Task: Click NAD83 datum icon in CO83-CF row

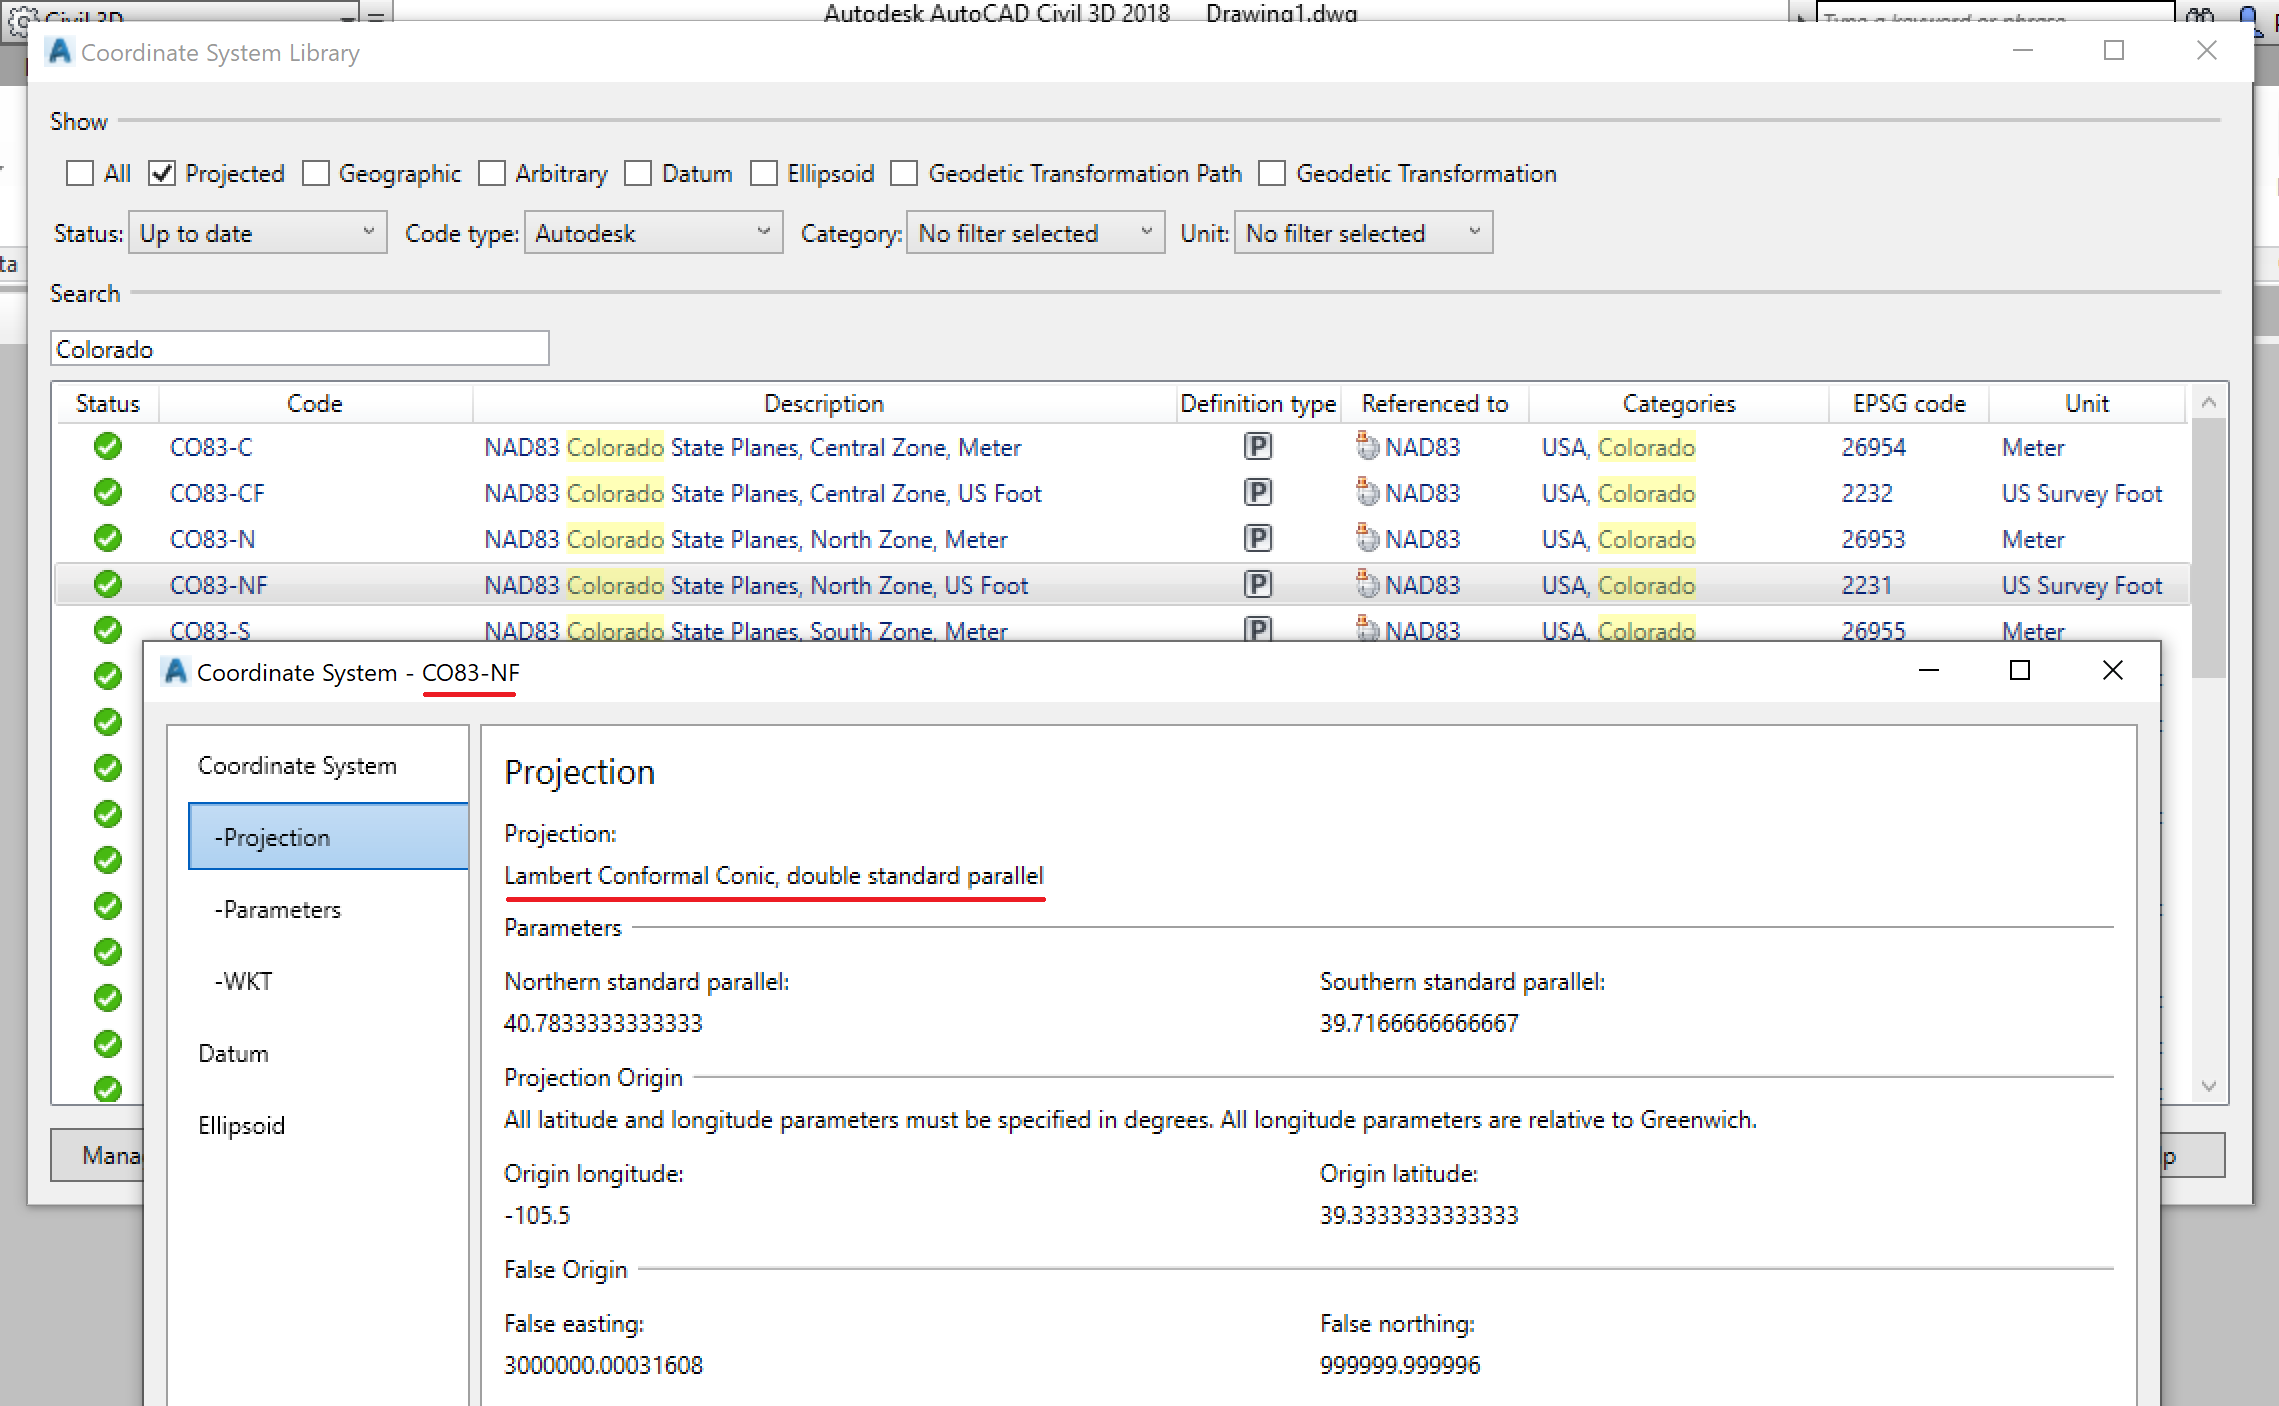Action: point(1367,493)
